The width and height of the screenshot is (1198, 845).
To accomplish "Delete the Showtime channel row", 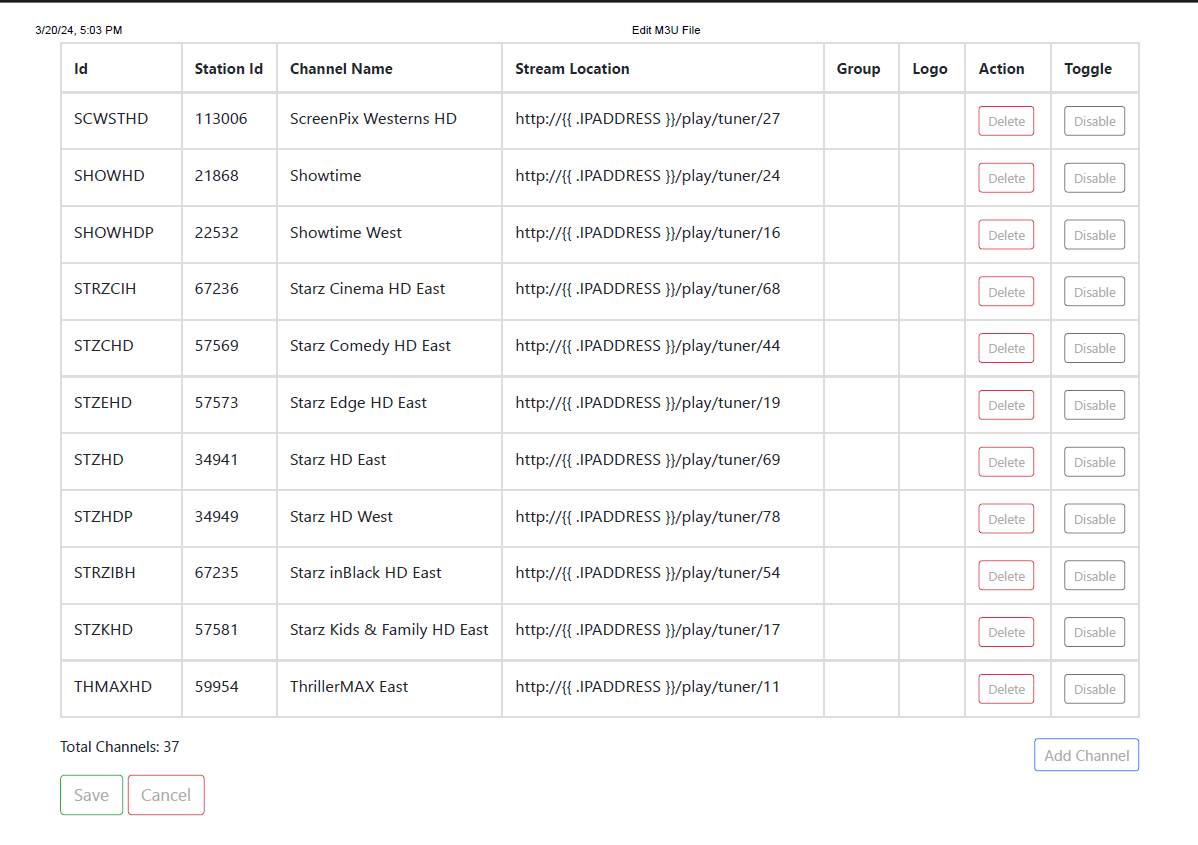I will pos(1005,178).
